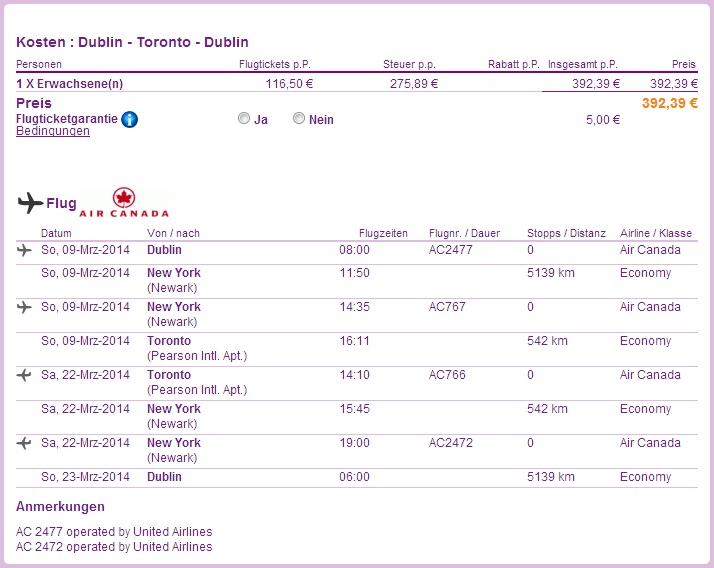Image resolution: width=714 pixels, height=568 pixels.
Task: Click the guarantee fee 5,00 €
Action: [603, 120]
